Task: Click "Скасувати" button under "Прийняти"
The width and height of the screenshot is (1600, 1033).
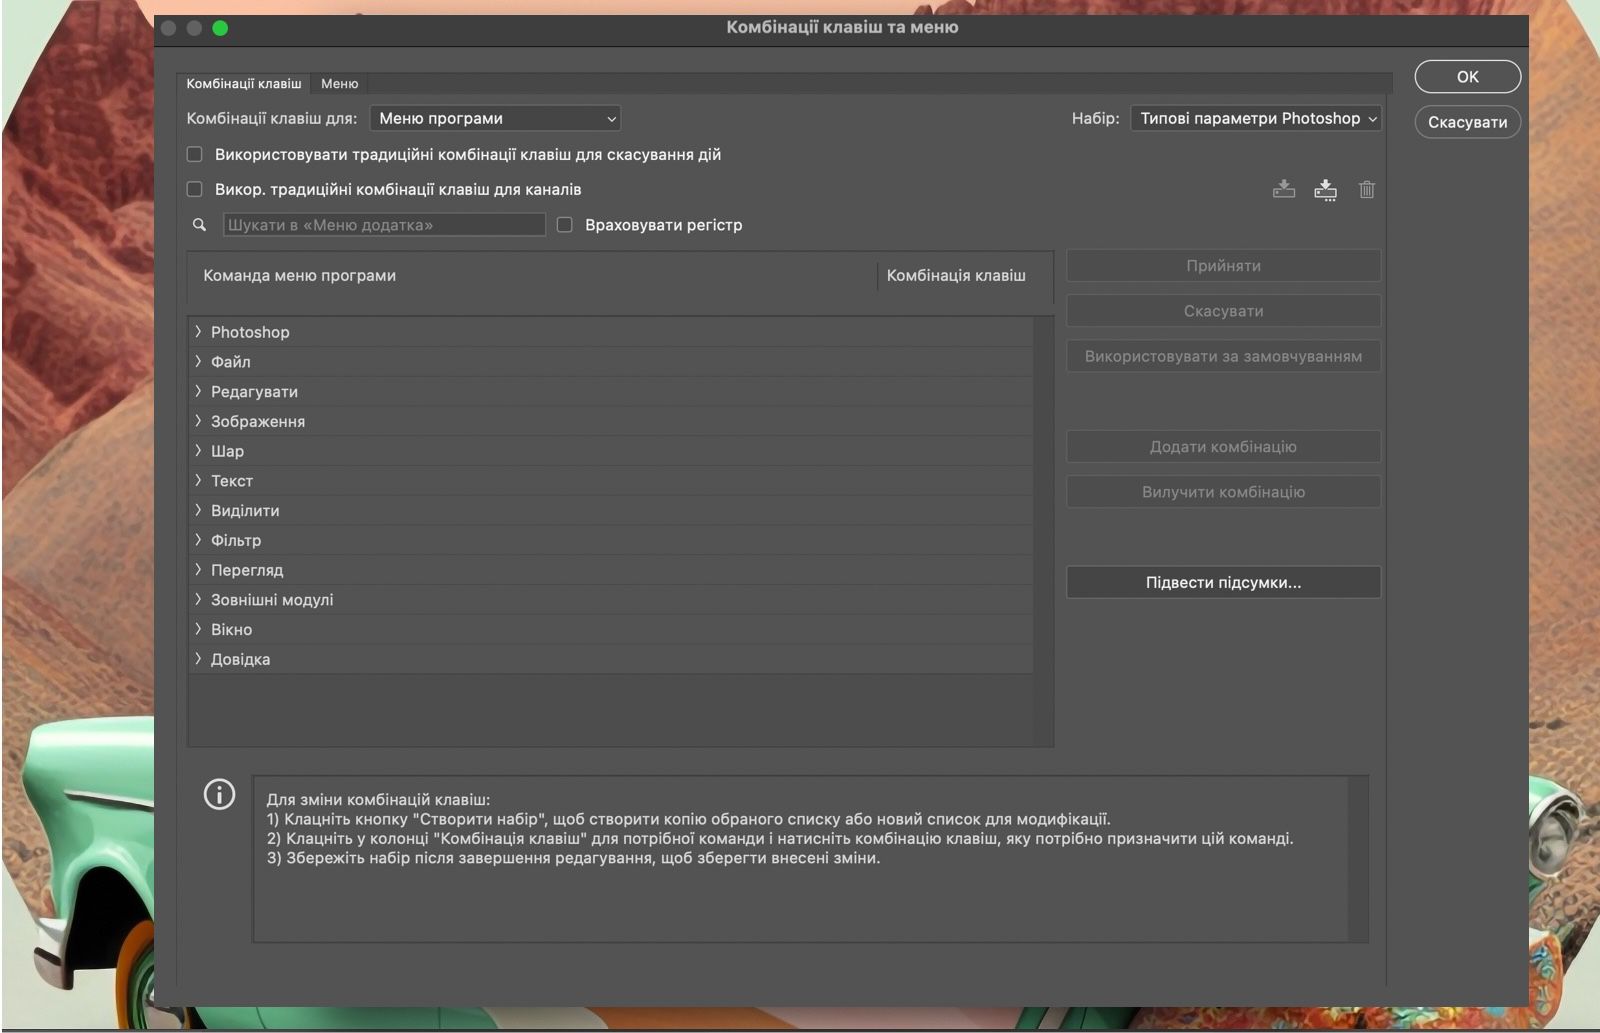Action: (x=1223, y=311)
